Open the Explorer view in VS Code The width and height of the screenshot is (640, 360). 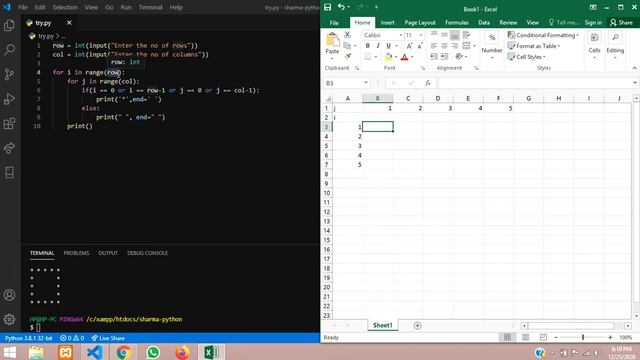click(9, 26)
